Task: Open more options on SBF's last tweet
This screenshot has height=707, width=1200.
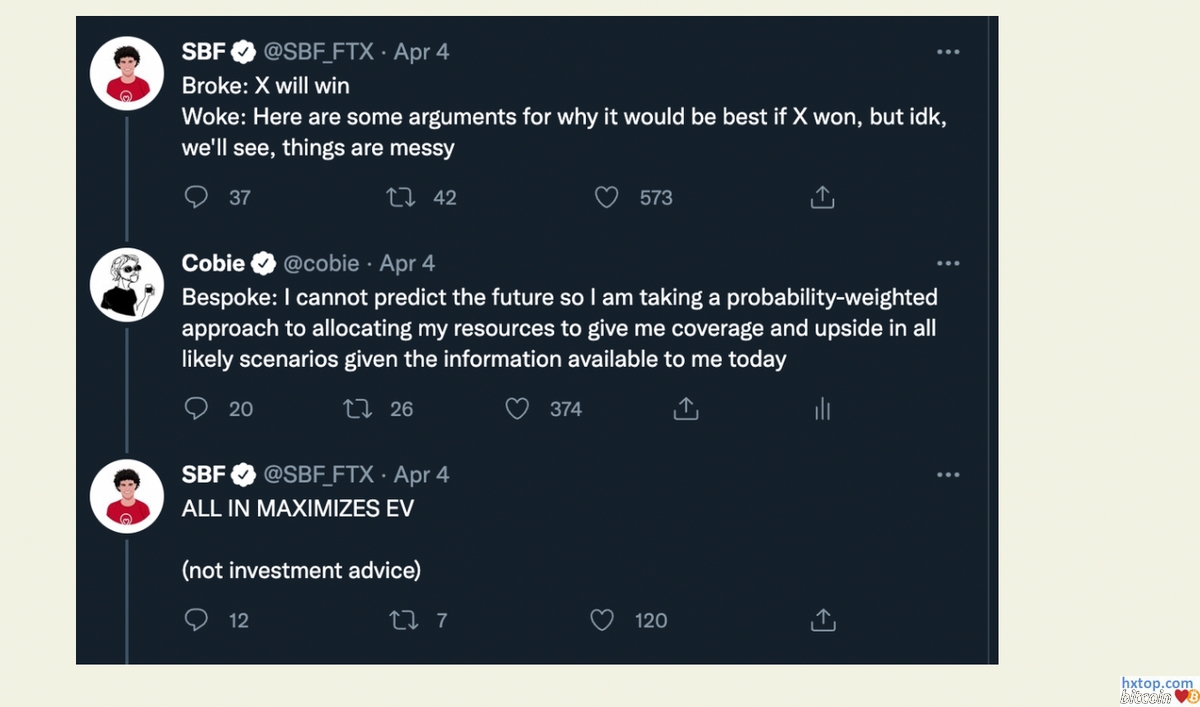Action: pyautogui.click(x=947, y=474)
